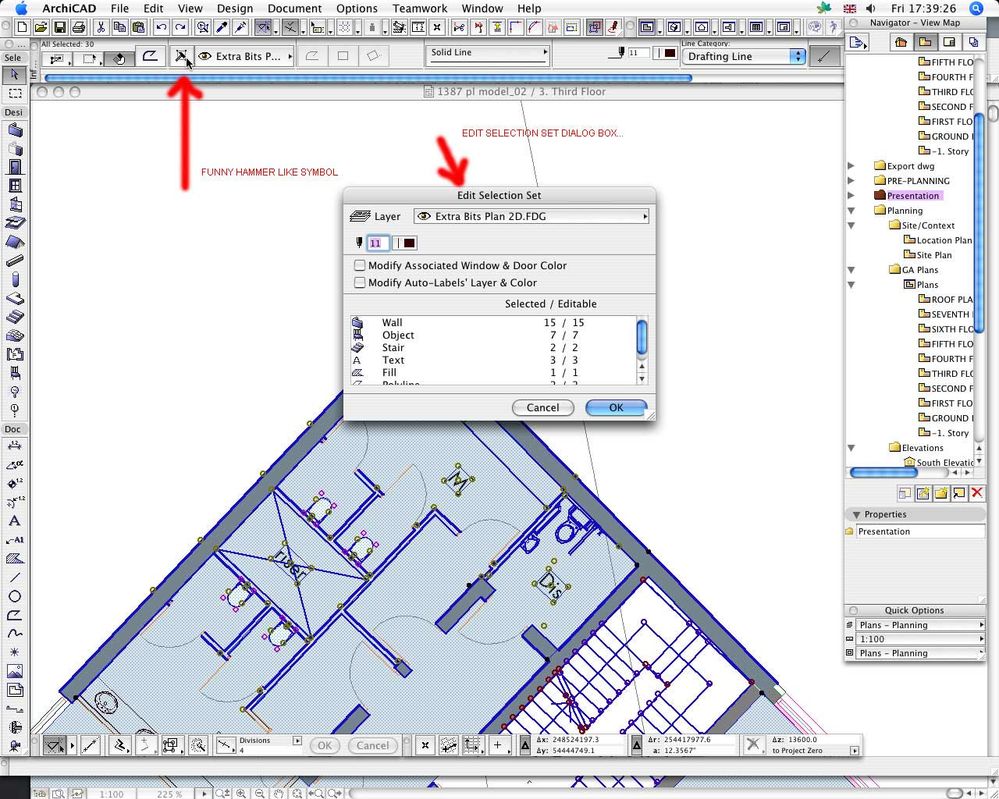This screenshot has height=799, width=999.
Task: Click the New document icon in toolbar
Action: click(x=22, y=27)
